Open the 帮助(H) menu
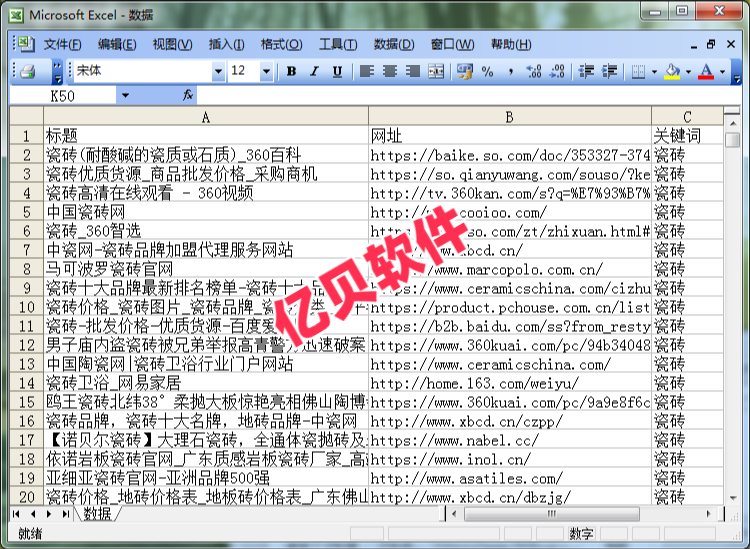 [511, 44]
